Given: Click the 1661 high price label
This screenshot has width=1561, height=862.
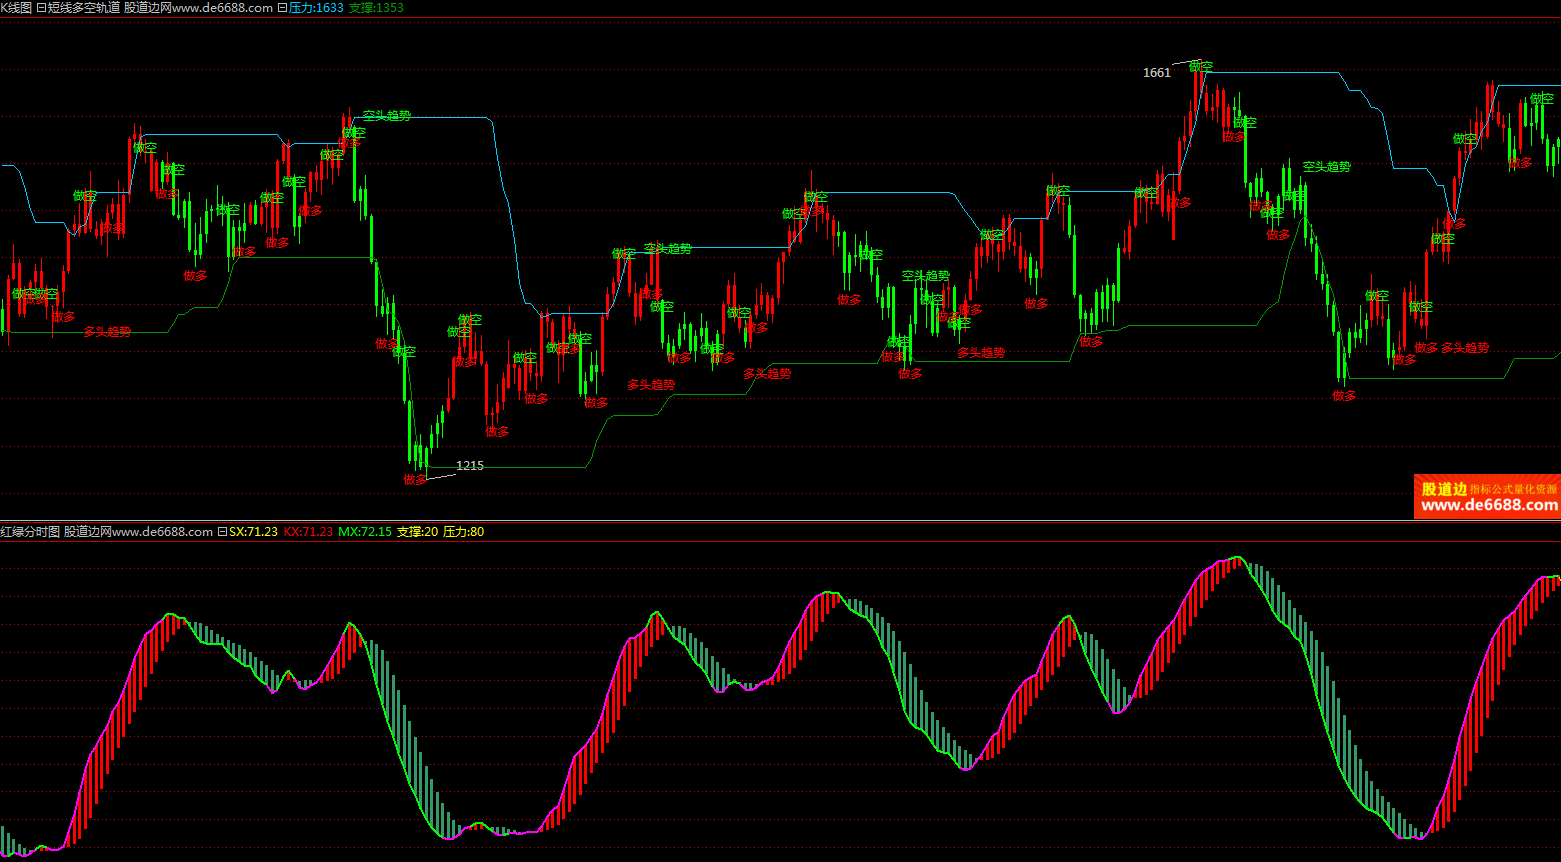Looking at the screenshot, I should 1156,72.
